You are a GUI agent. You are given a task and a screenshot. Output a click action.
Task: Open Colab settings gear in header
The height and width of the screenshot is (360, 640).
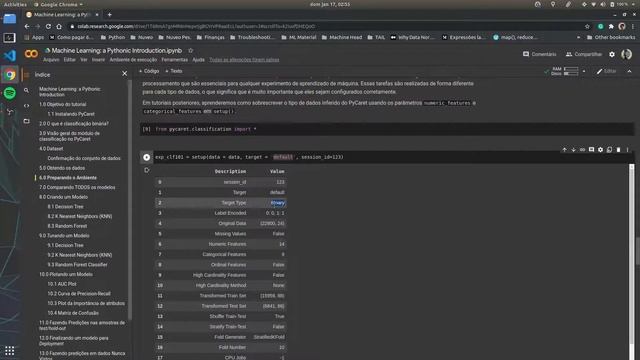612,54
